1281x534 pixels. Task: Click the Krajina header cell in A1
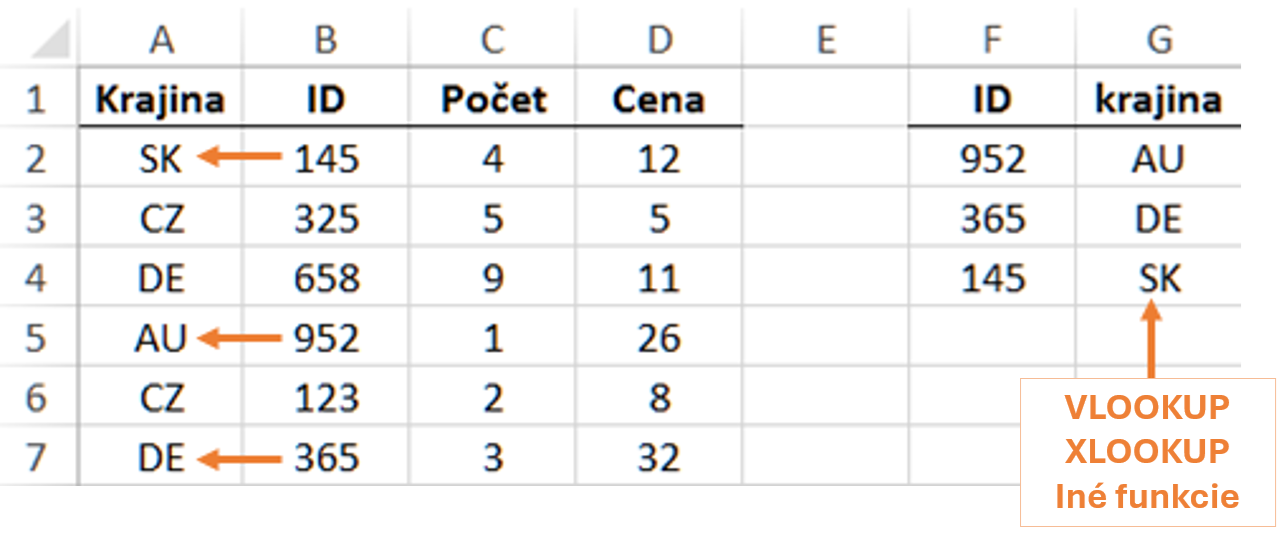[x=160, y=99]
